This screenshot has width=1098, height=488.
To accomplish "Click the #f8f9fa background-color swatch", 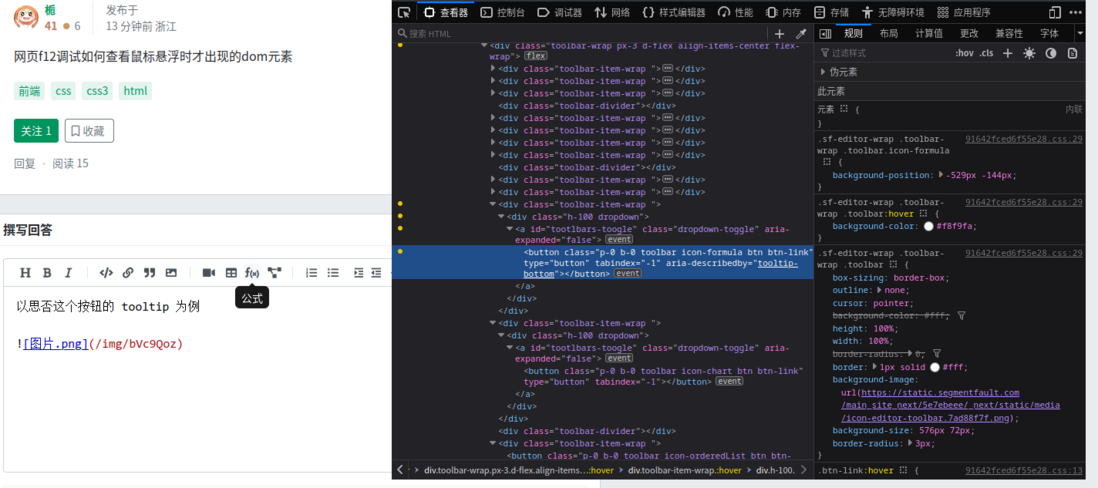I will tap(929, 226).
